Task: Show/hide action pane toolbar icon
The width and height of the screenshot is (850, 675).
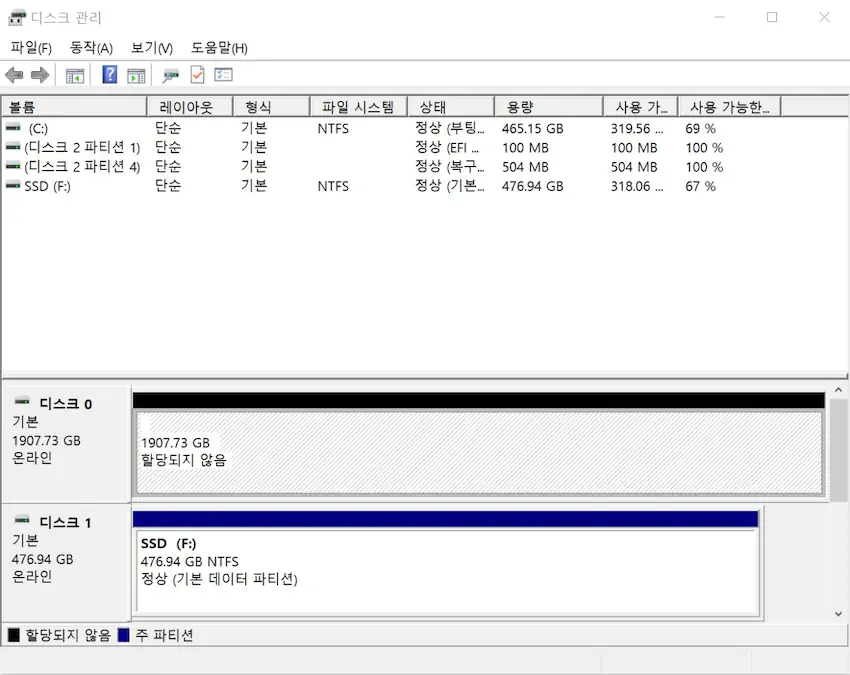Action: tap(136, 75)
